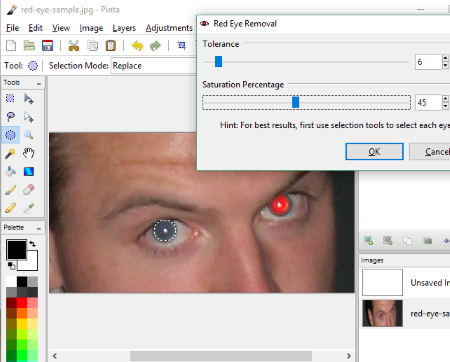Screen dimensions: 450x362
Task: Collapse the Tools panel
Action: 39,83
